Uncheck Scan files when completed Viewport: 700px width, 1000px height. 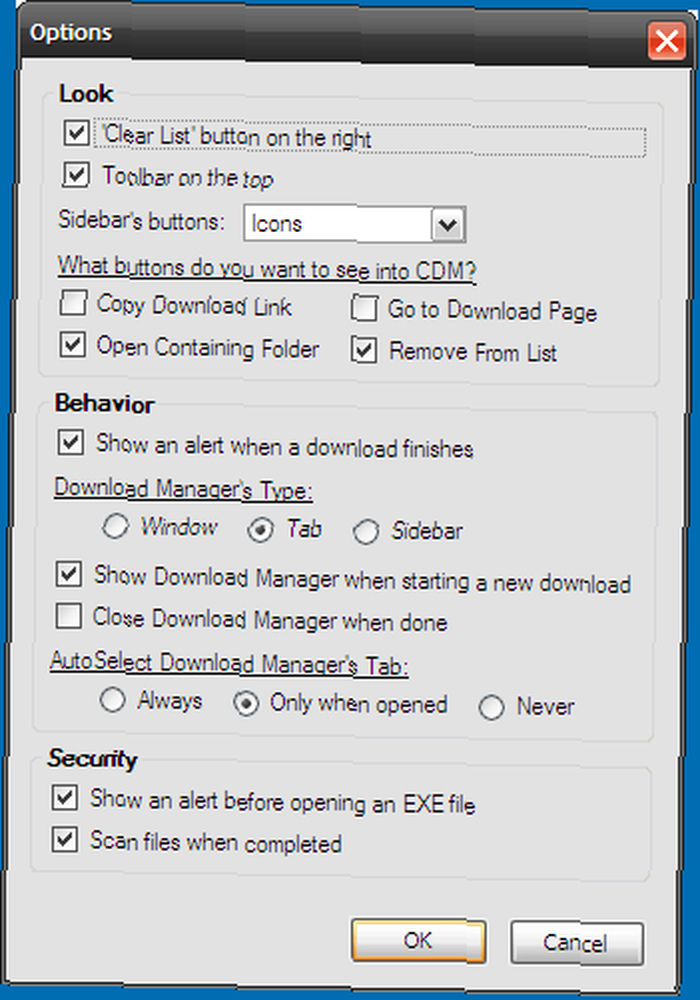click(65, 840)
